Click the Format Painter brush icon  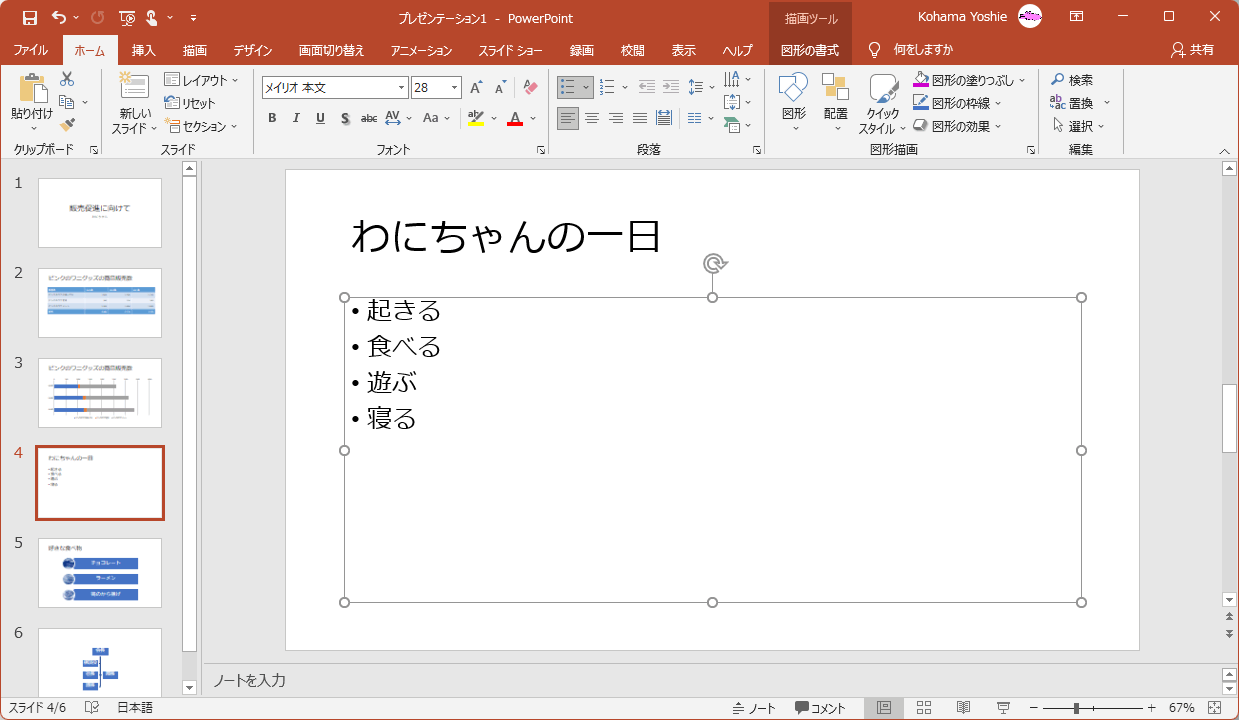(x=67, y=125)
